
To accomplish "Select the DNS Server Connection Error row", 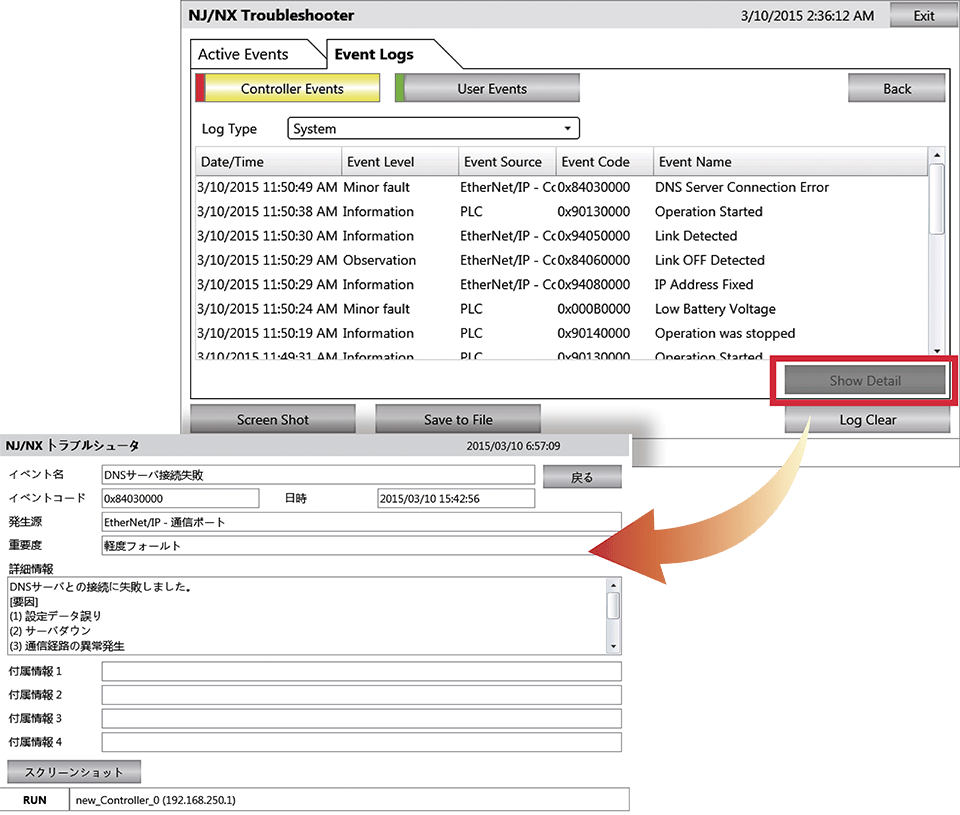I will click(x=562, y=187).
